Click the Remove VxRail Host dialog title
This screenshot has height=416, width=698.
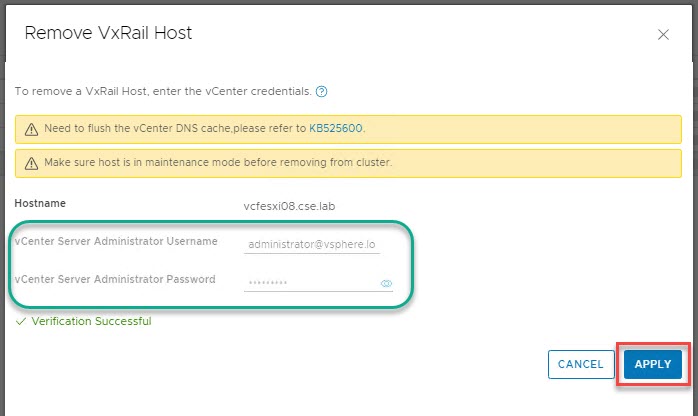tap(108, 33)
